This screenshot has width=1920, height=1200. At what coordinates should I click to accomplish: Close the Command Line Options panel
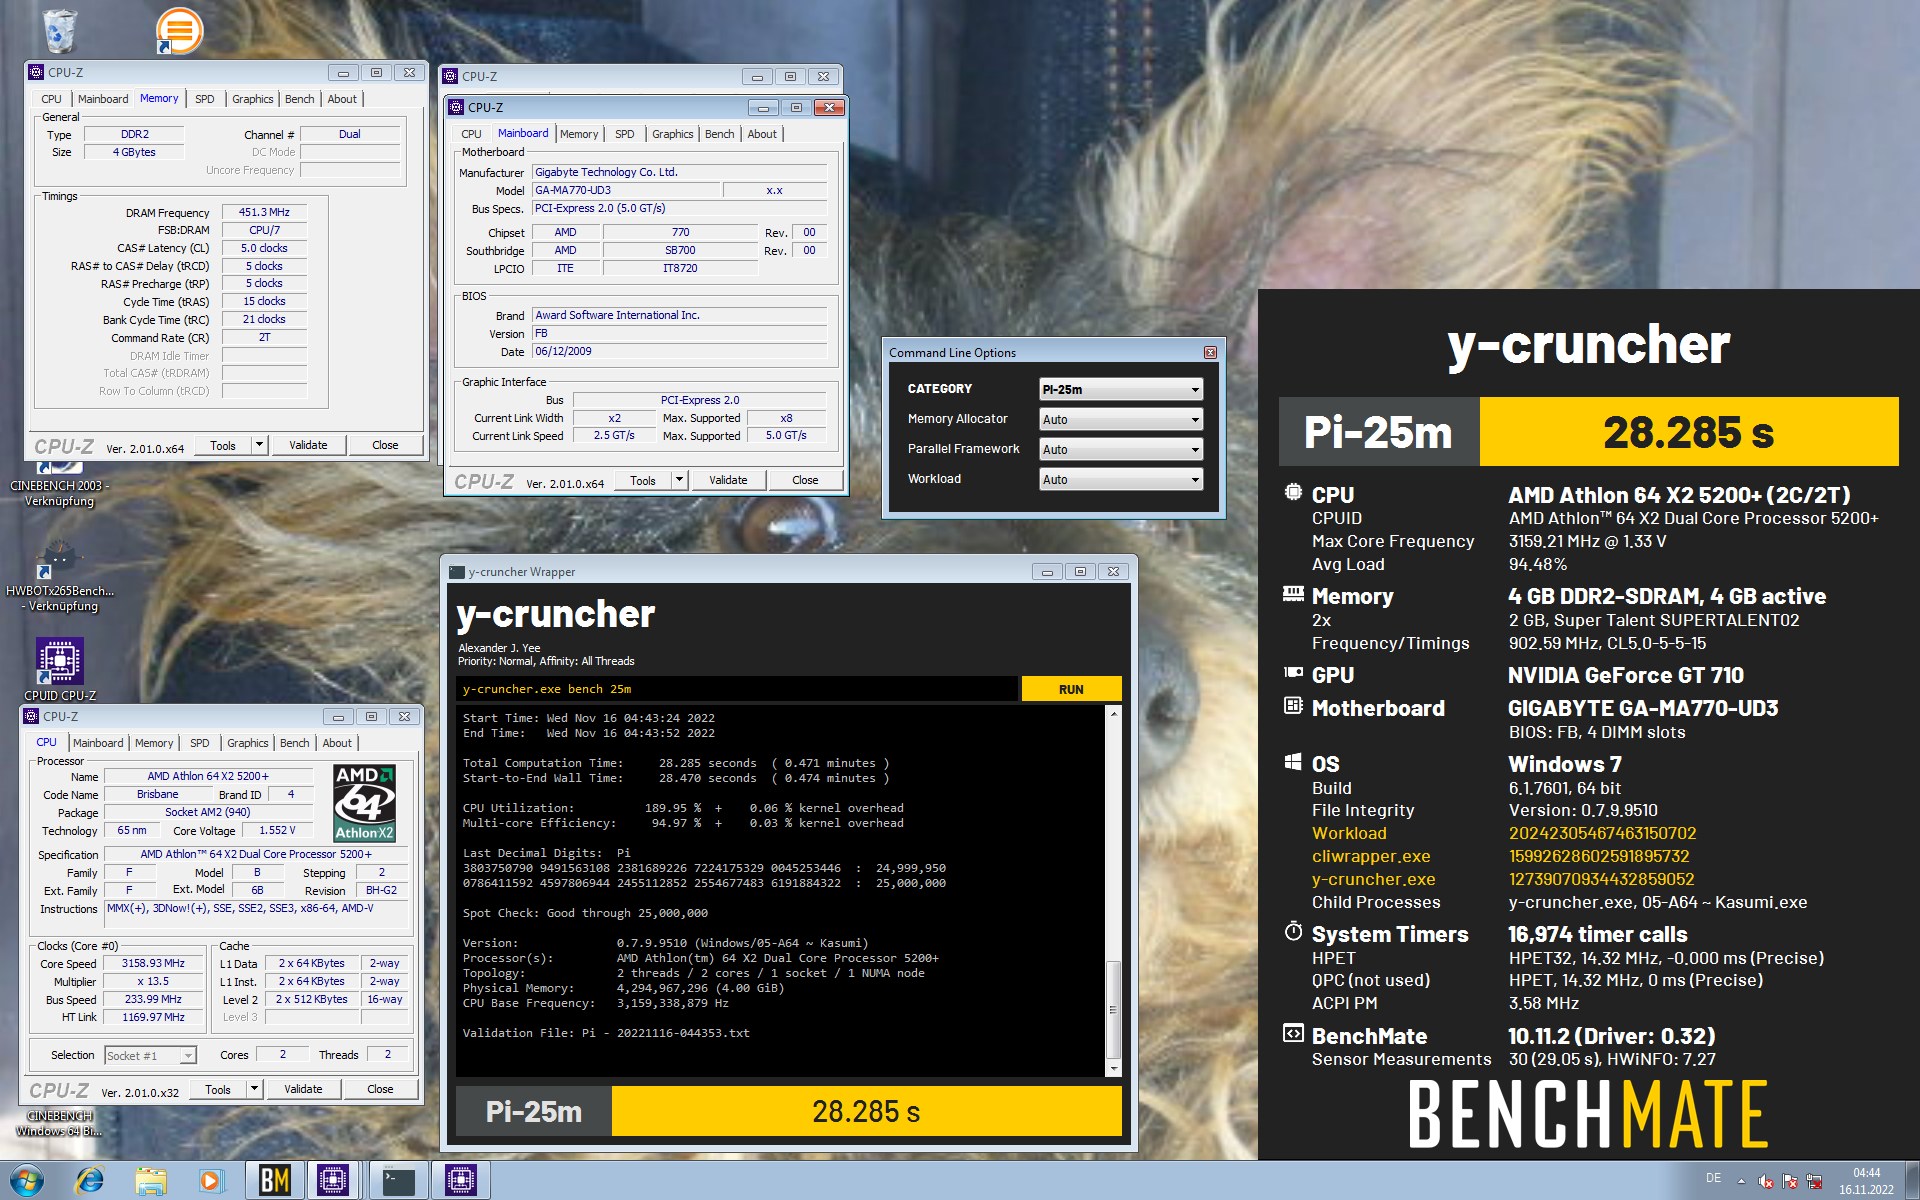pyautogui.click(x=1210, y=353)
